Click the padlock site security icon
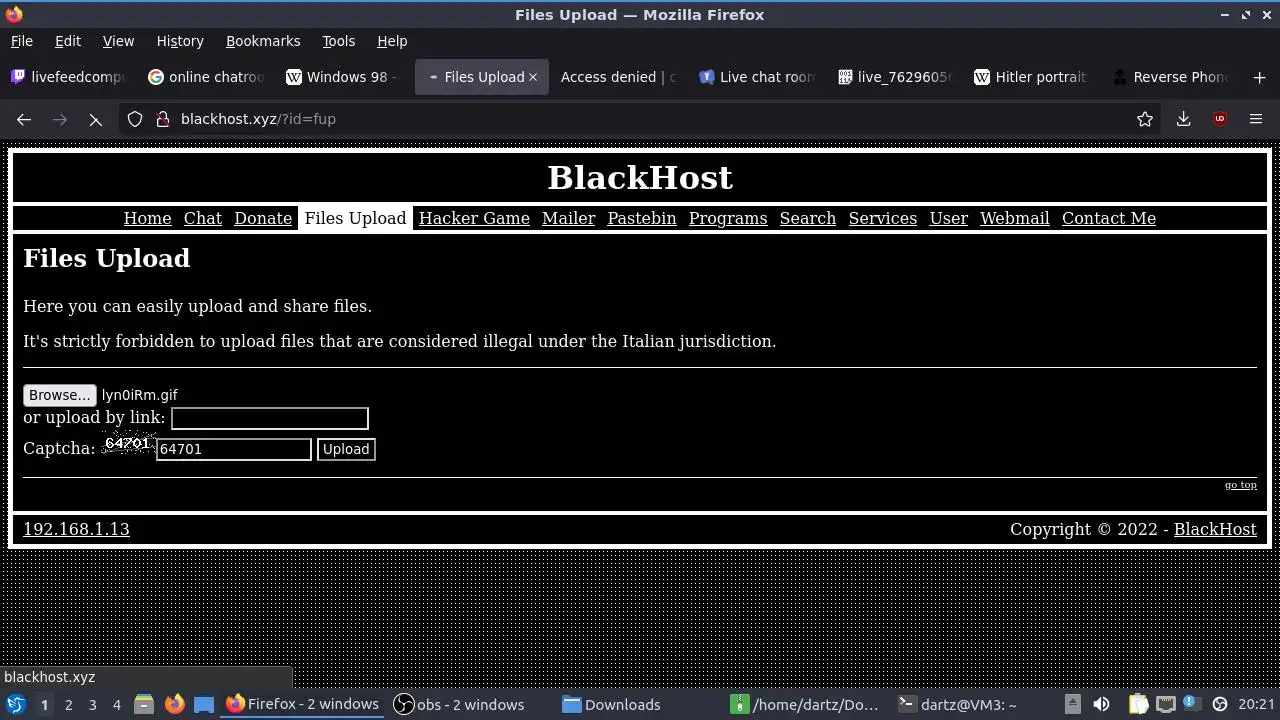Screen dimensions: 1280x720 (x=163, y=119)
